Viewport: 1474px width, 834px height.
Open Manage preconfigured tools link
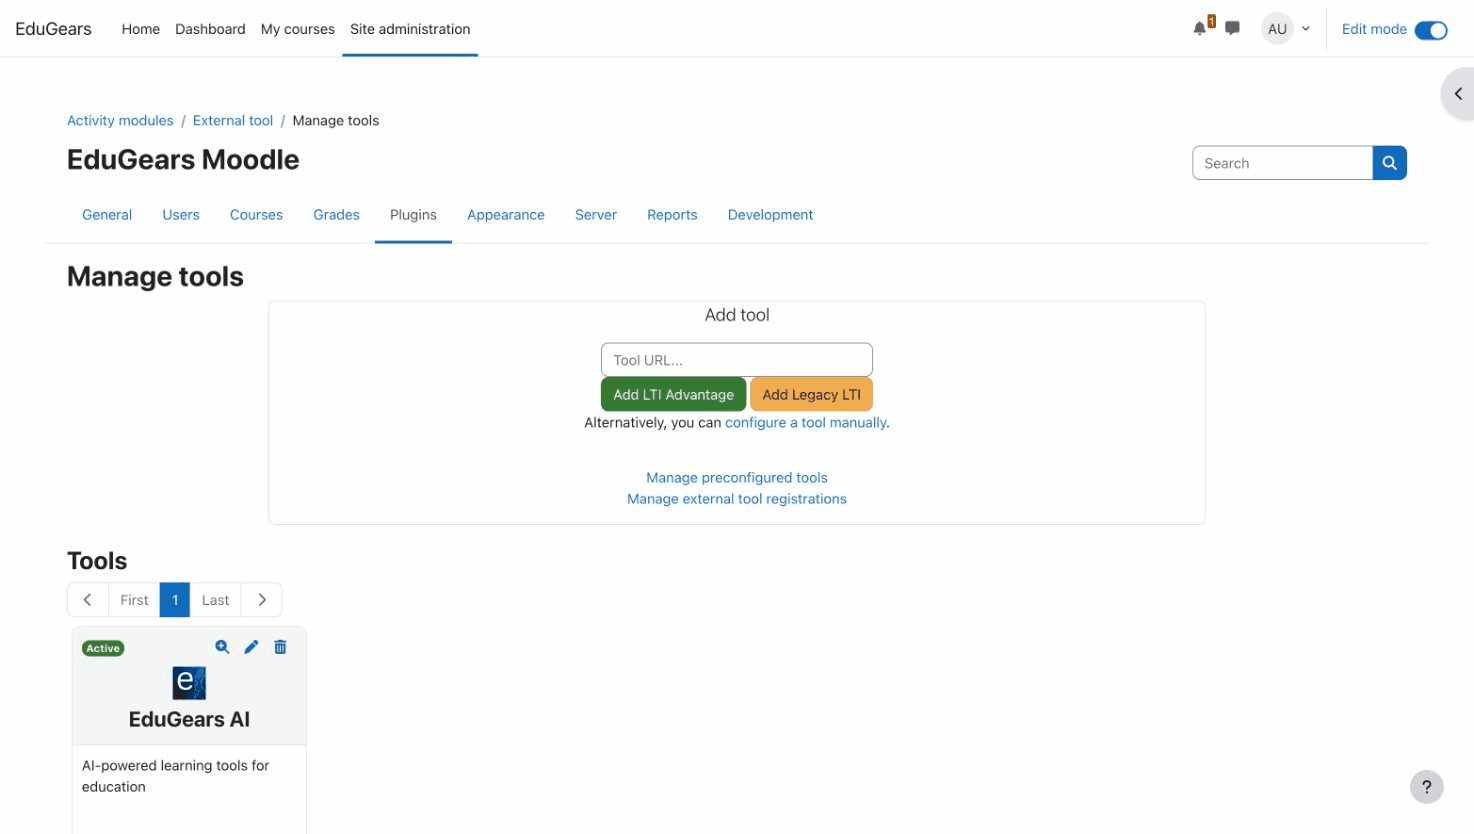pyautogui.click(x=736, y=477)
